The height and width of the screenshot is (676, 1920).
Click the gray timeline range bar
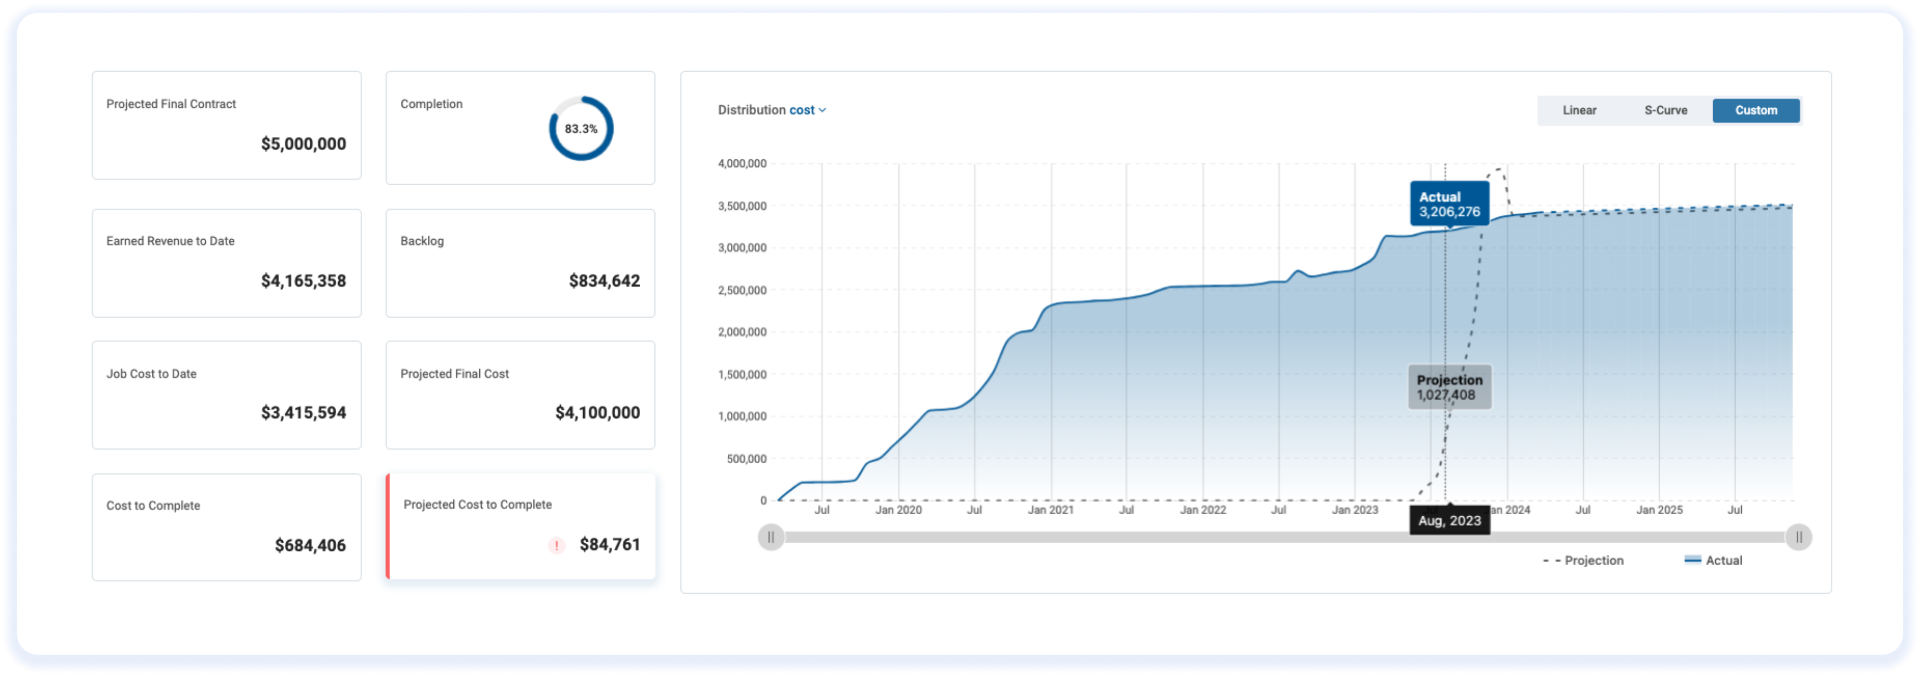point(1285,537)
